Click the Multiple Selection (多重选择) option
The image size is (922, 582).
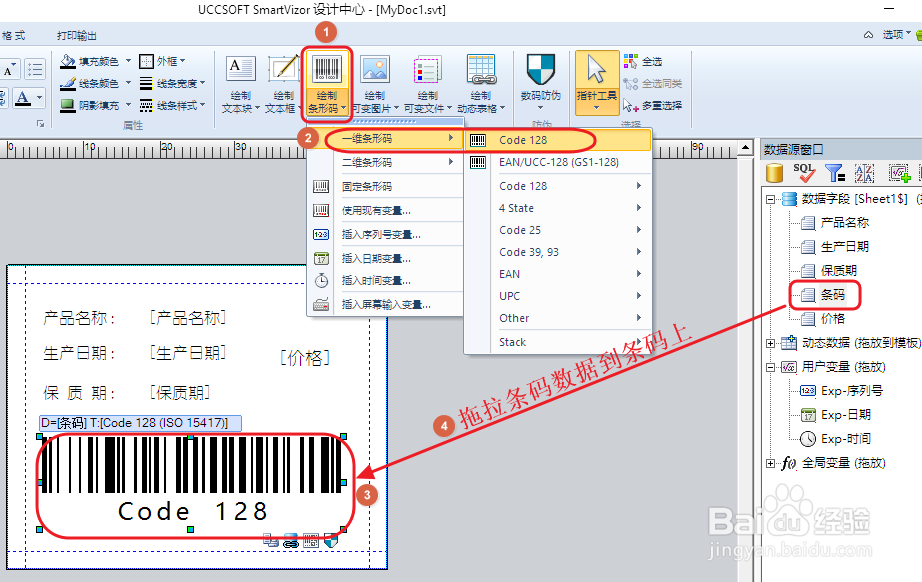tap(653, 106)
